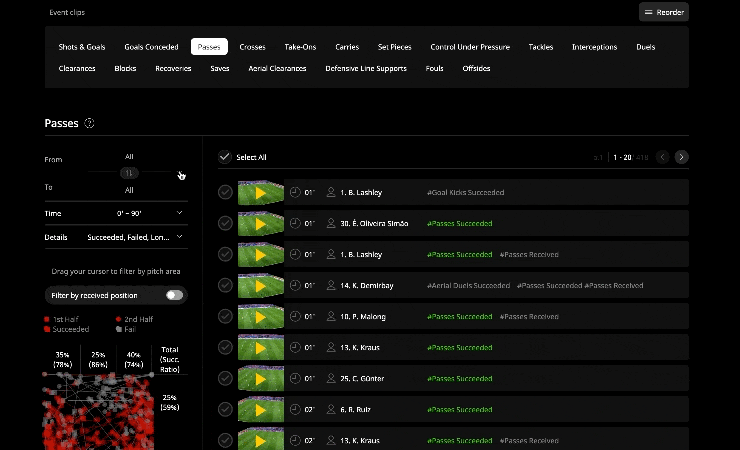This screenshot has width=740, height=450.
Task: Go to next page of clips
Action: tap(681, 157)
